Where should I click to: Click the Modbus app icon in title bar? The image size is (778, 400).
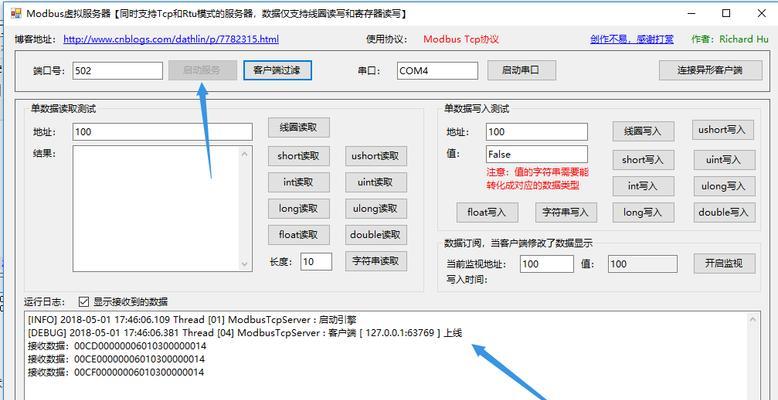(x=16, y=13)
